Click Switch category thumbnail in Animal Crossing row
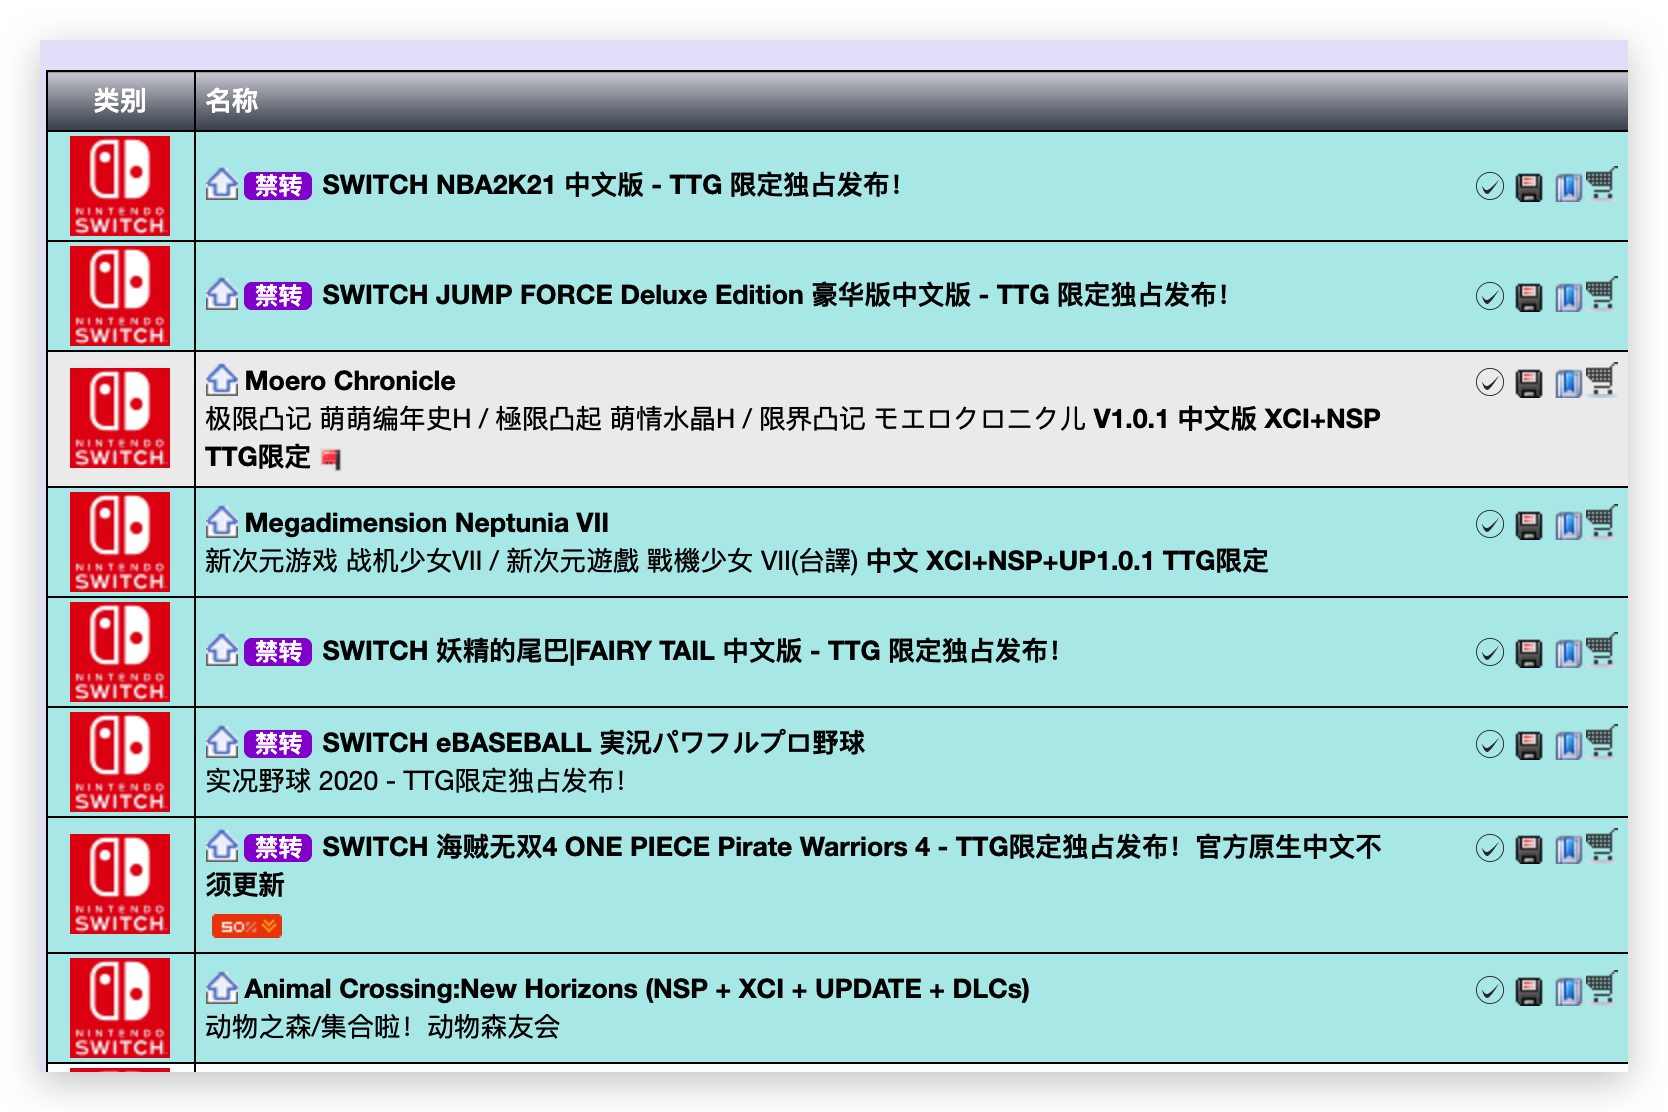The width and height of the screenshot is (1668, 1112). point(120,1008)
